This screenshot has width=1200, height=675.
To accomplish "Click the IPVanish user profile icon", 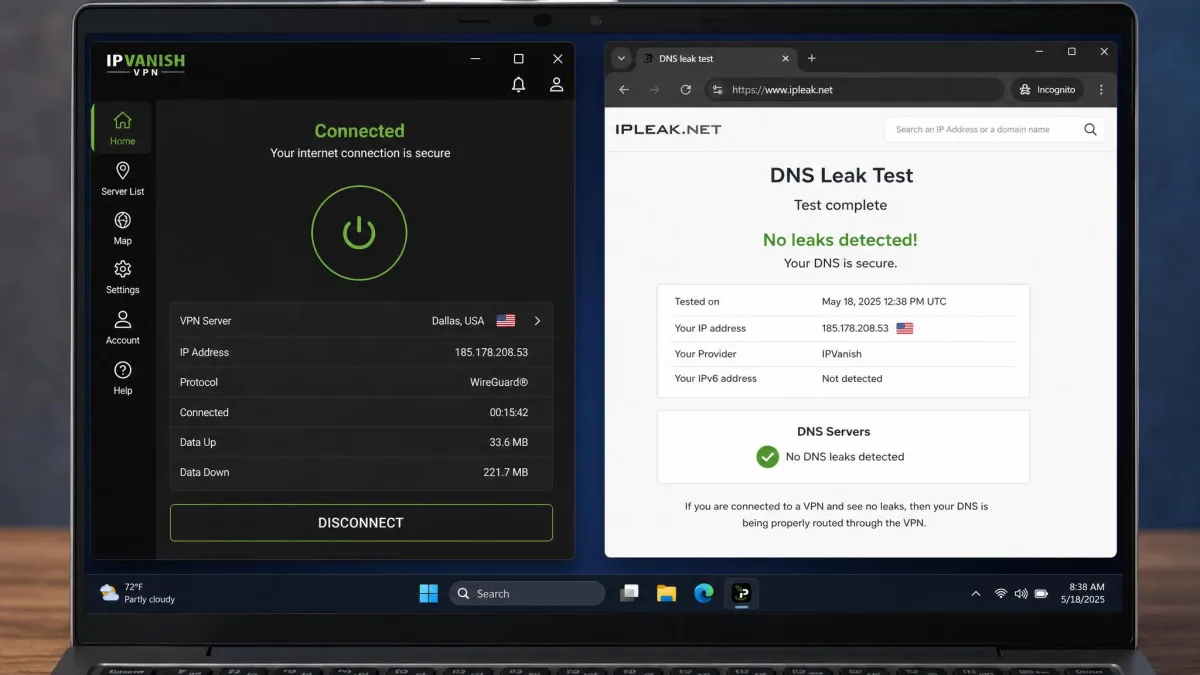I will pos(556,85).
